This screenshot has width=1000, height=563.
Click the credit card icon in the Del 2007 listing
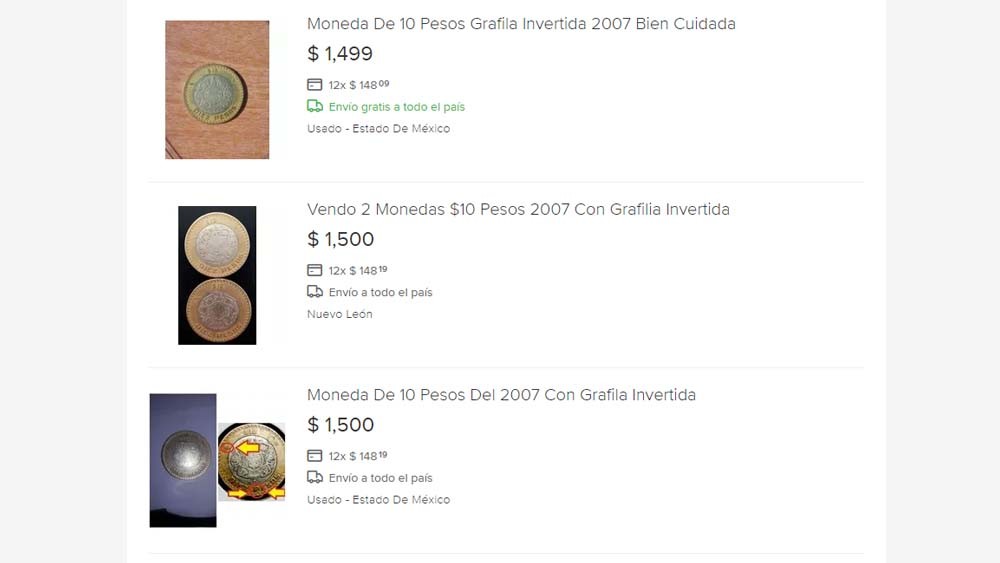(x=315, y=456)
